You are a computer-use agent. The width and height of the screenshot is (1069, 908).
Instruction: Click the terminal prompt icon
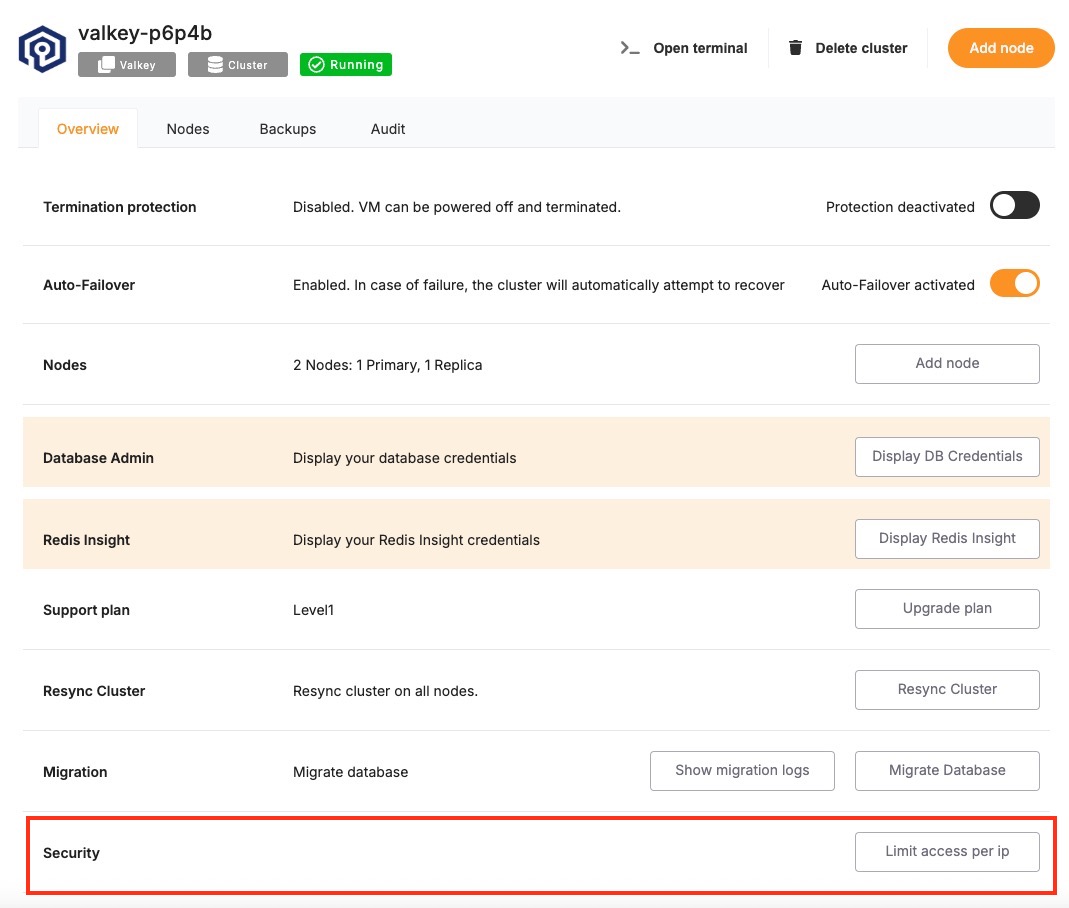630,48
